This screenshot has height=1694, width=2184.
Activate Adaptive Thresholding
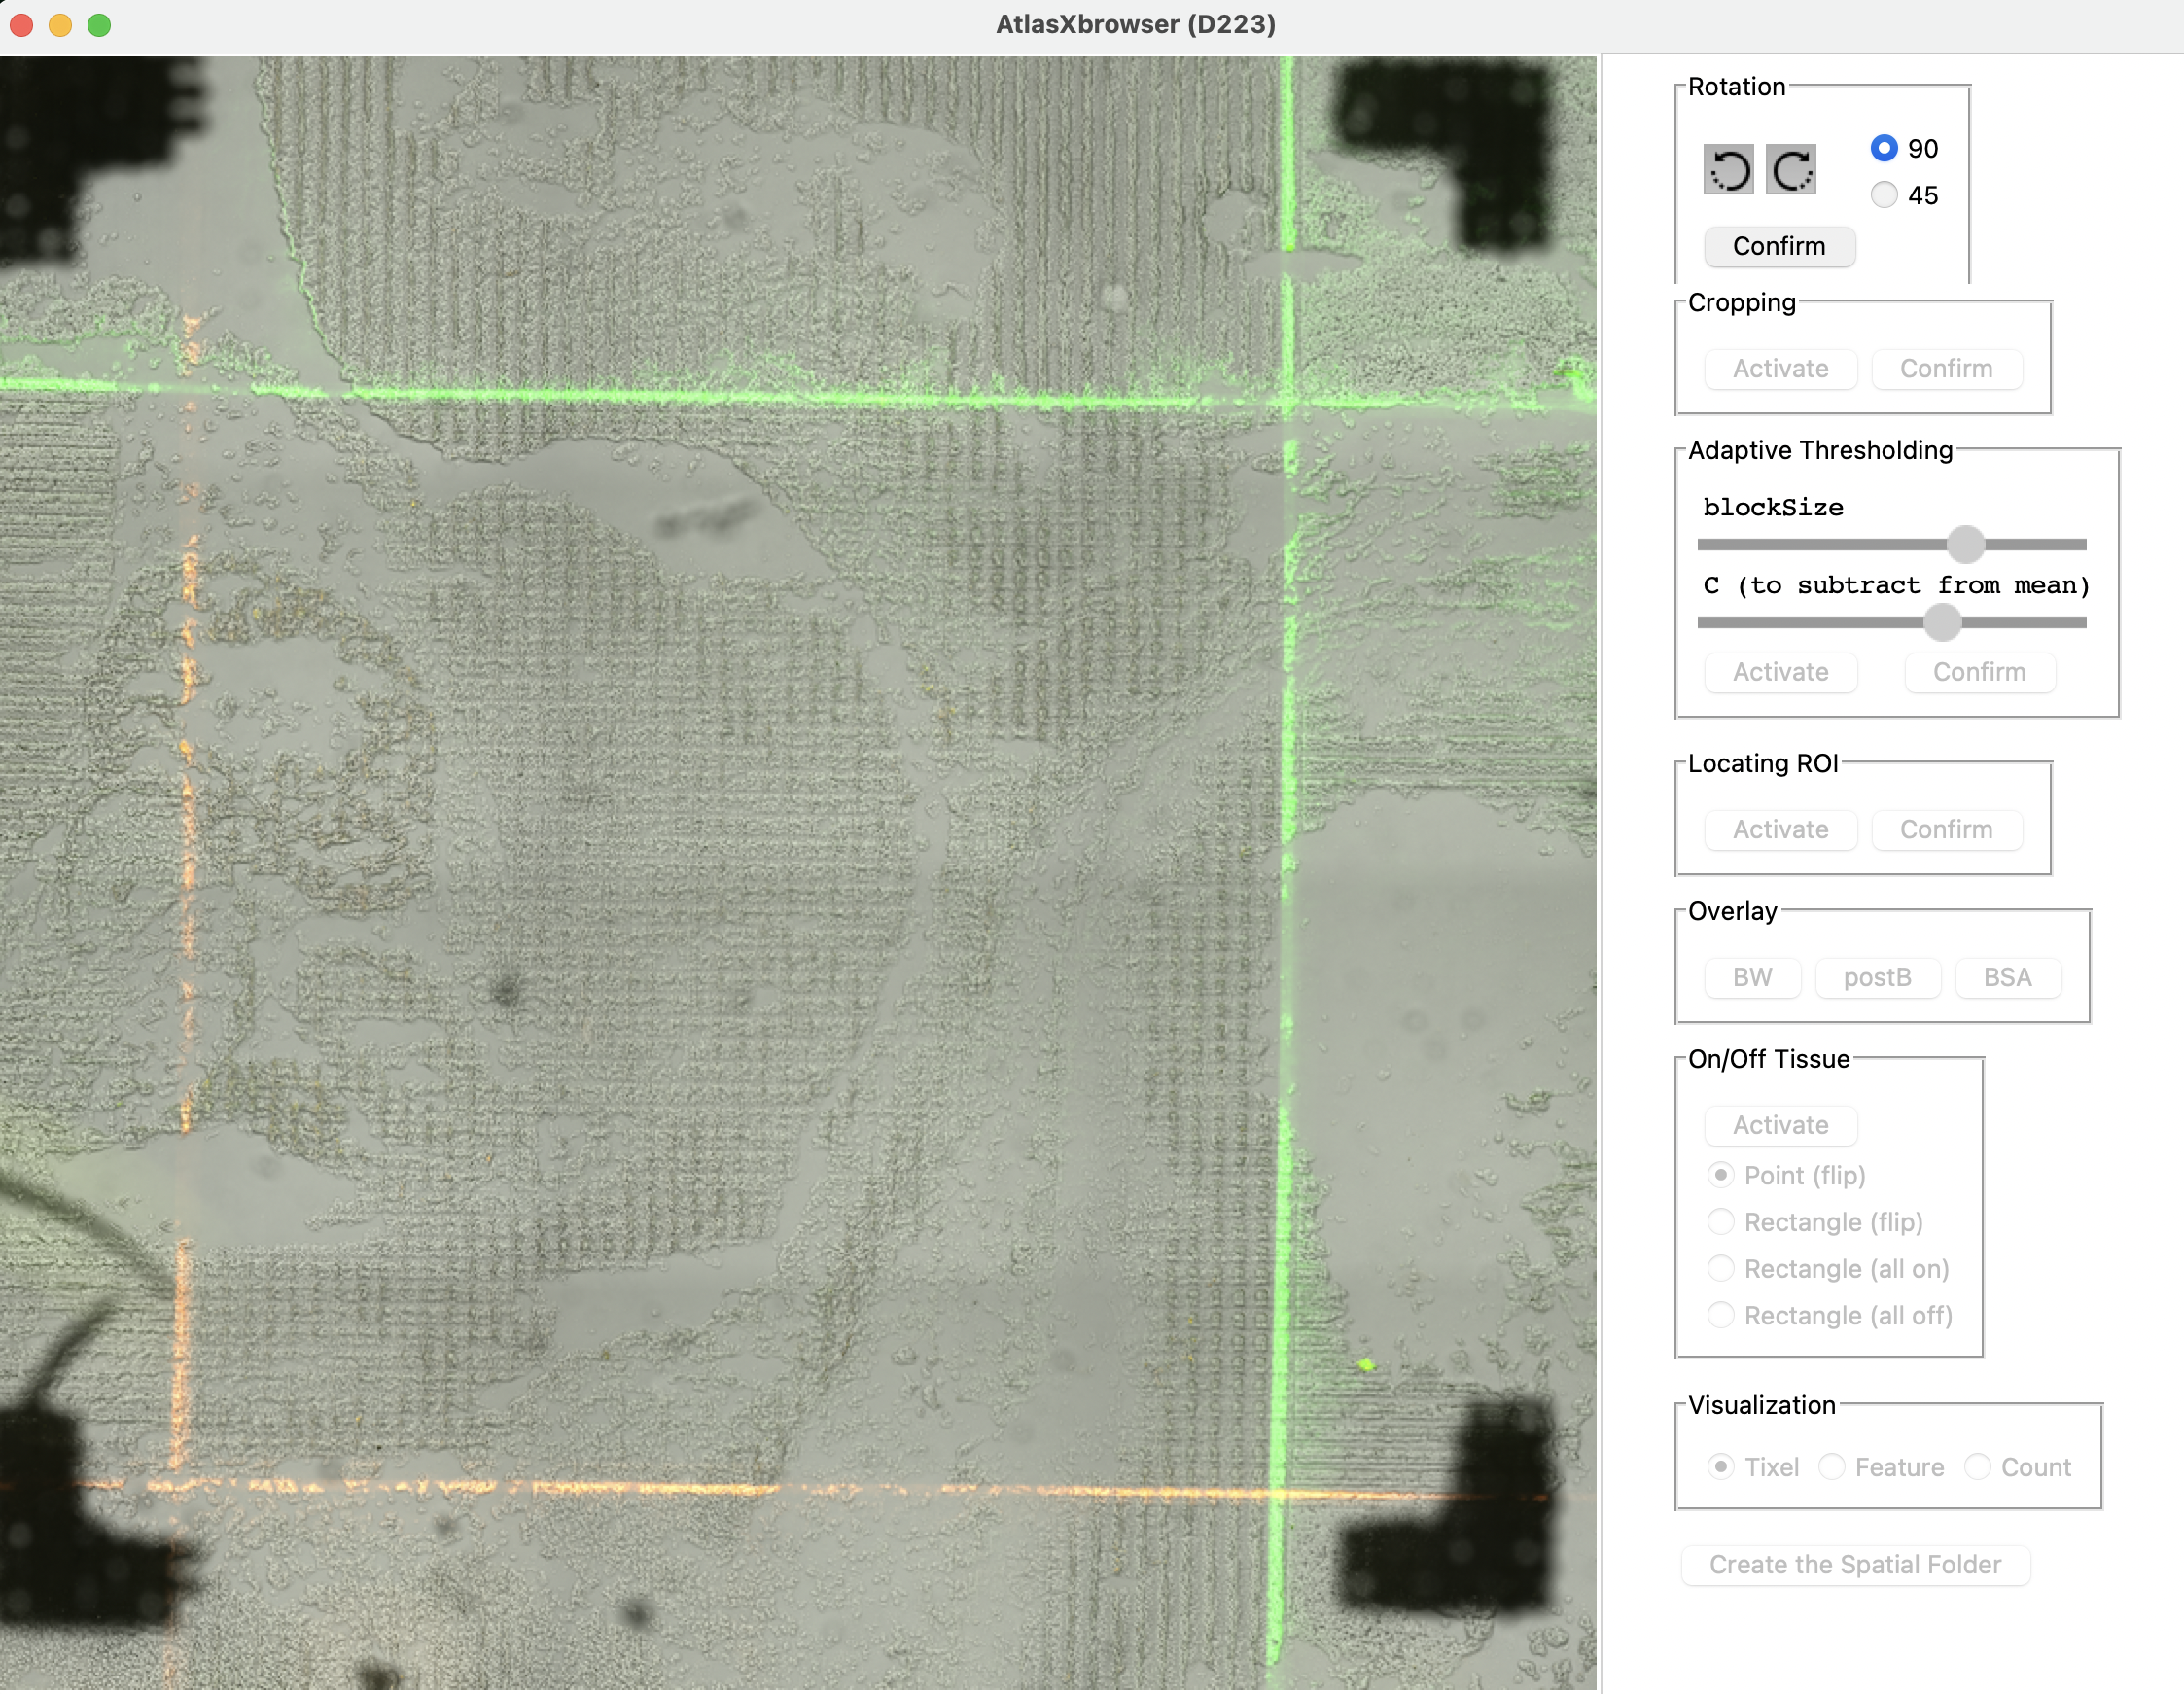tap(1781, 672)
